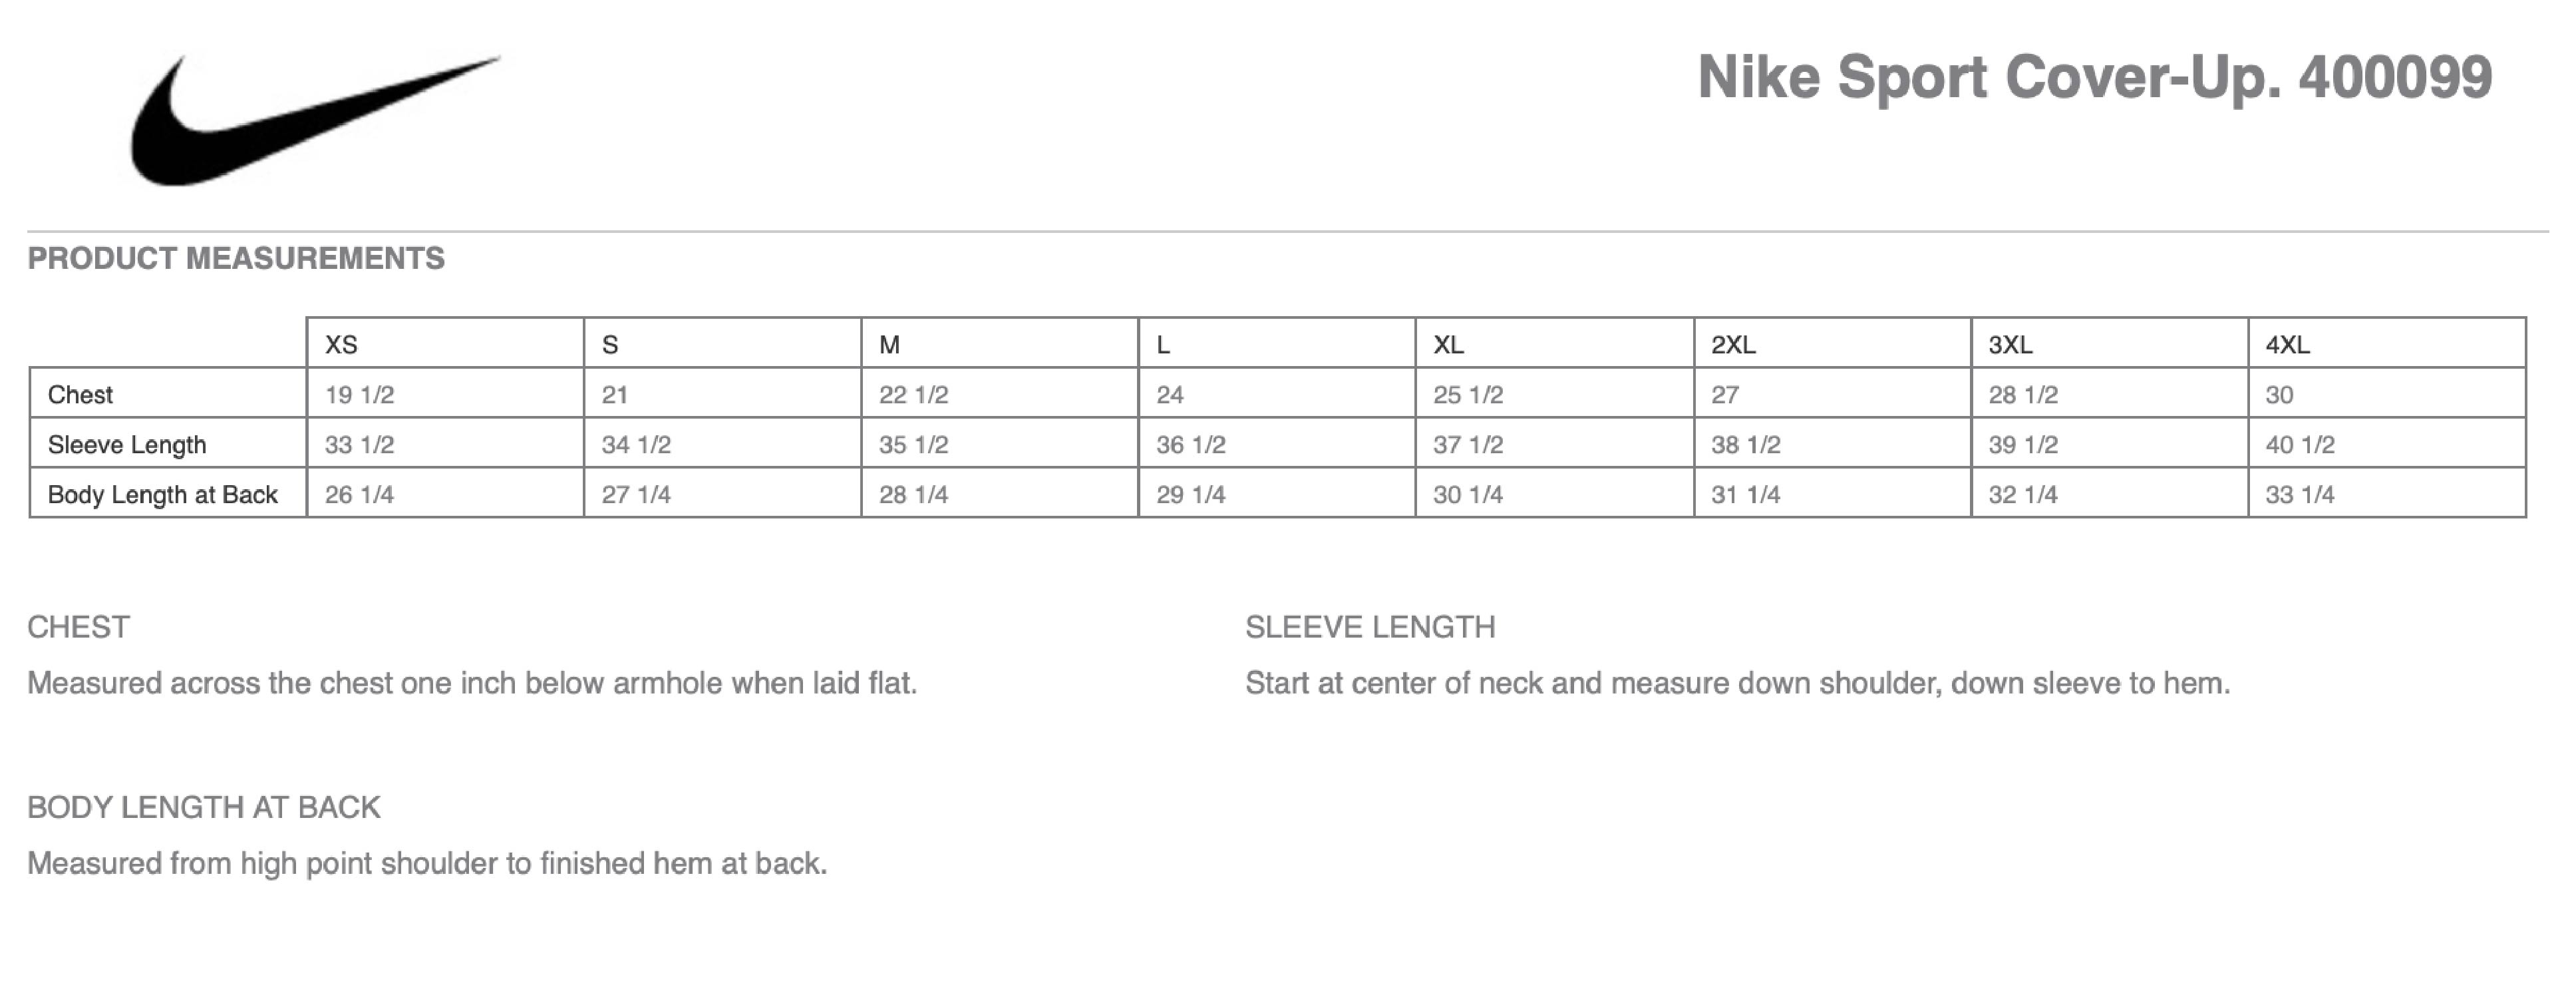Click the Chest measuring instructions sentence
This screenshot has height=985, width=2576.
point(472,683)
